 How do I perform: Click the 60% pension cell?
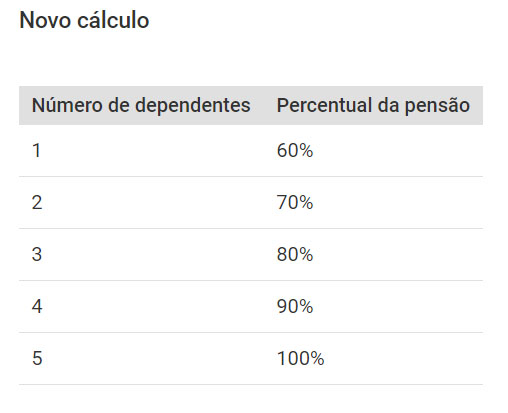point(295,150)
